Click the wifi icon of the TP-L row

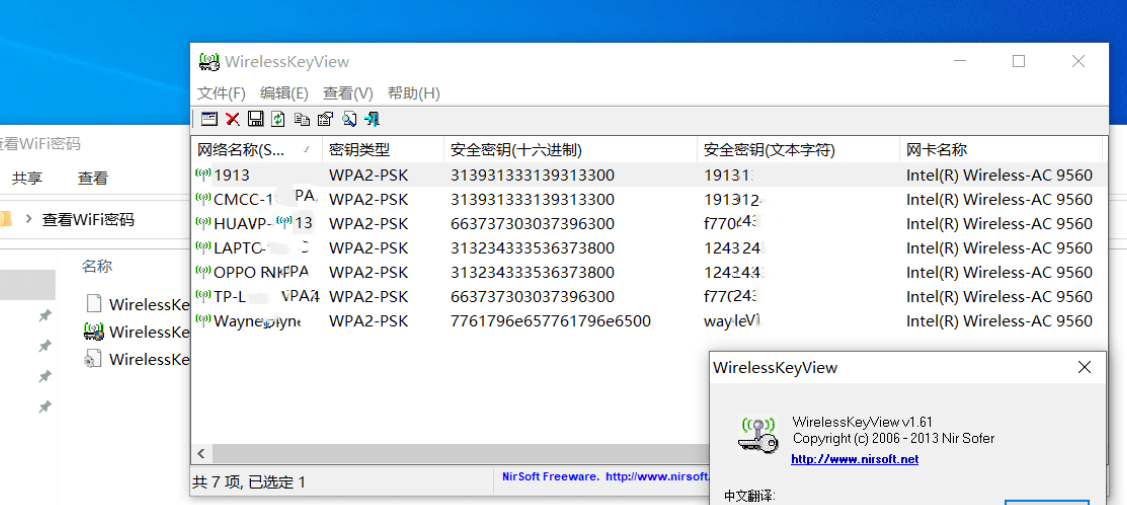coord(203,297)
